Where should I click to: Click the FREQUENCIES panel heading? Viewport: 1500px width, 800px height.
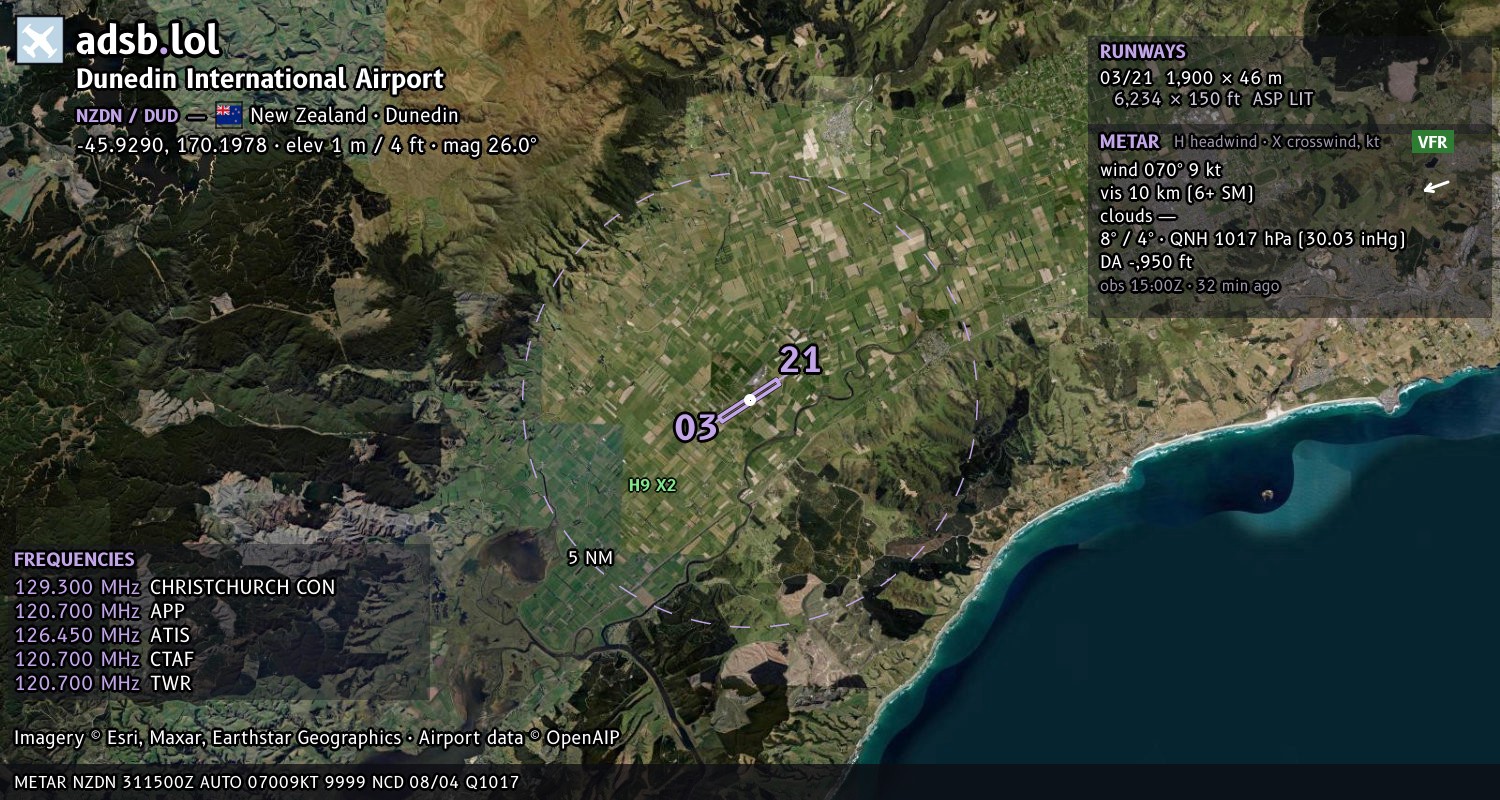click(74, 560)
